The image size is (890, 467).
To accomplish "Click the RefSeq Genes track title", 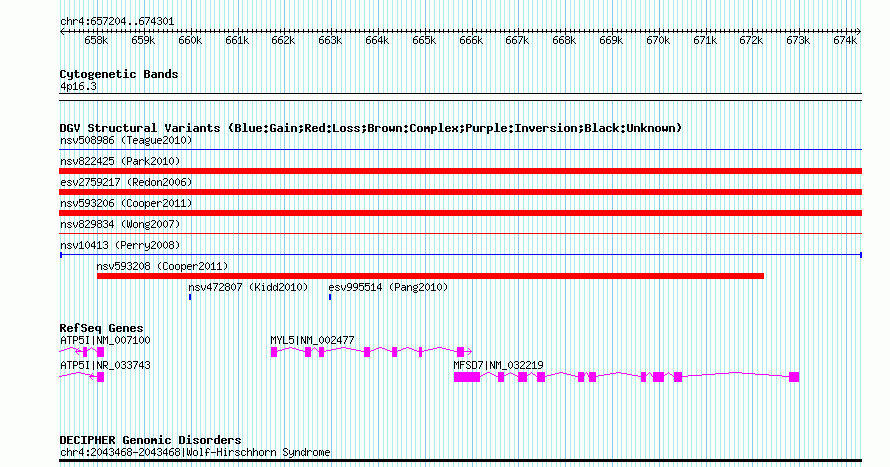I will point(101,328).
